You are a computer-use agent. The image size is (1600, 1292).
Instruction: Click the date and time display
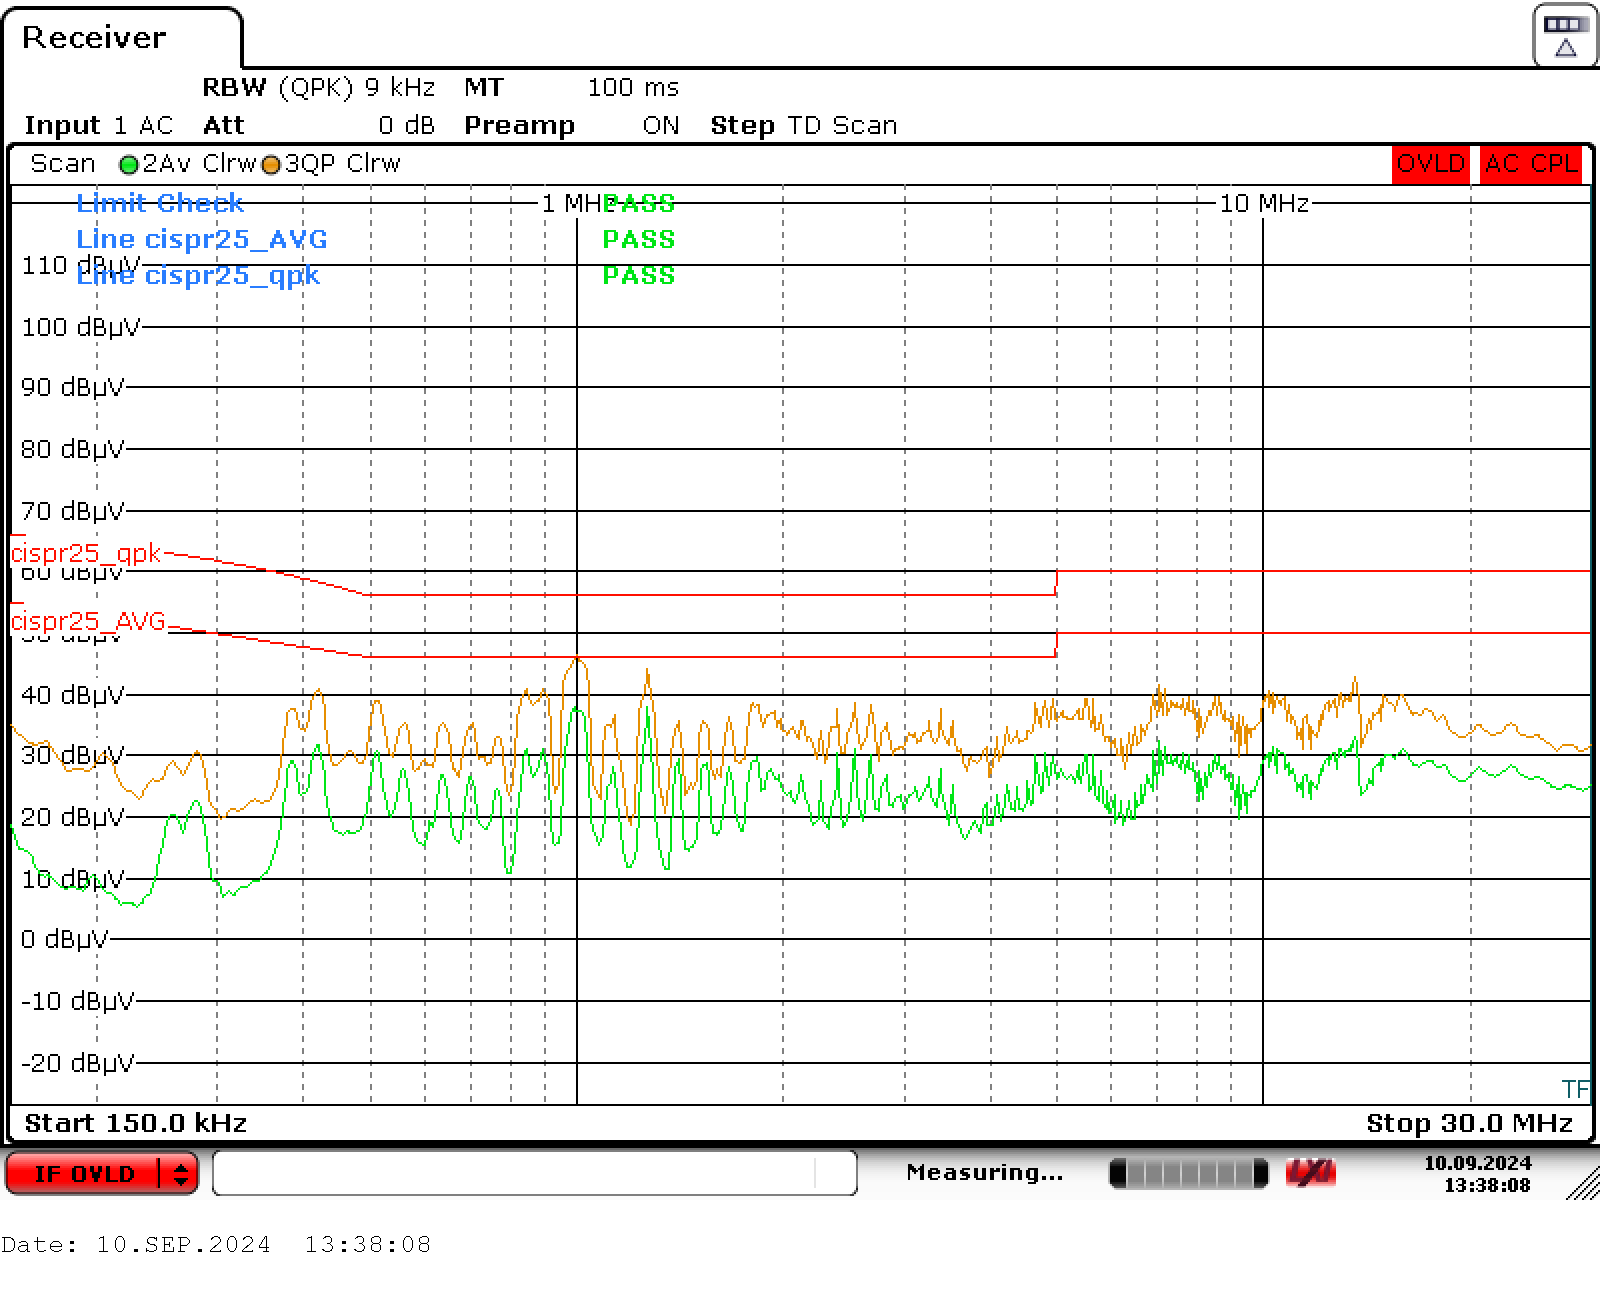1478,1174
